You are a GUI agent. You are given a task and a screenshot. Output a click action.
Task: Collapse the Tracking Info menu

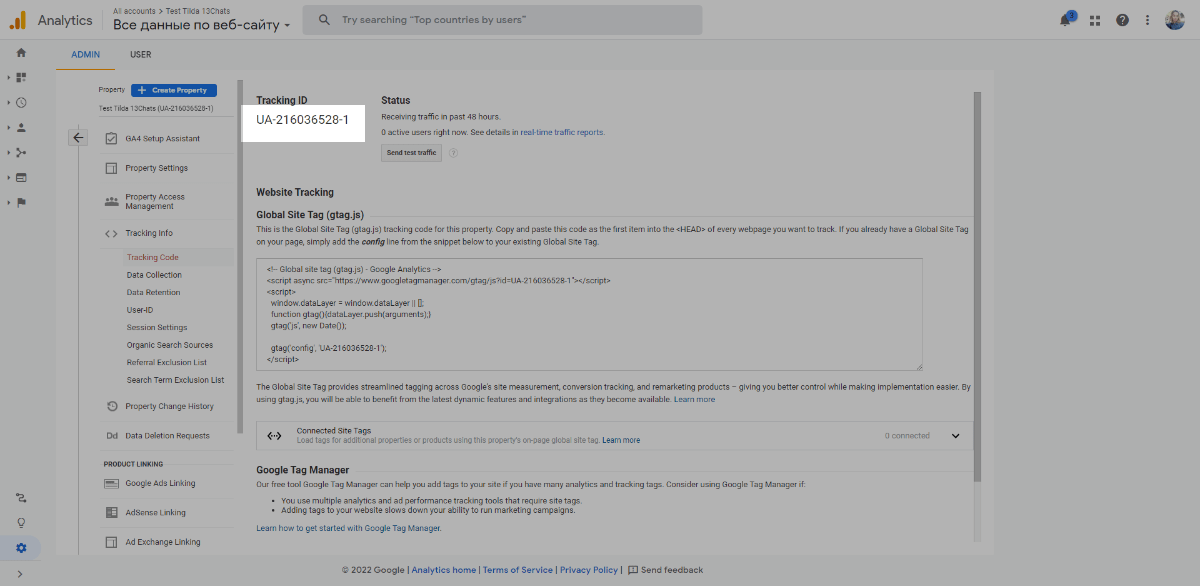[x=148, y=233]
